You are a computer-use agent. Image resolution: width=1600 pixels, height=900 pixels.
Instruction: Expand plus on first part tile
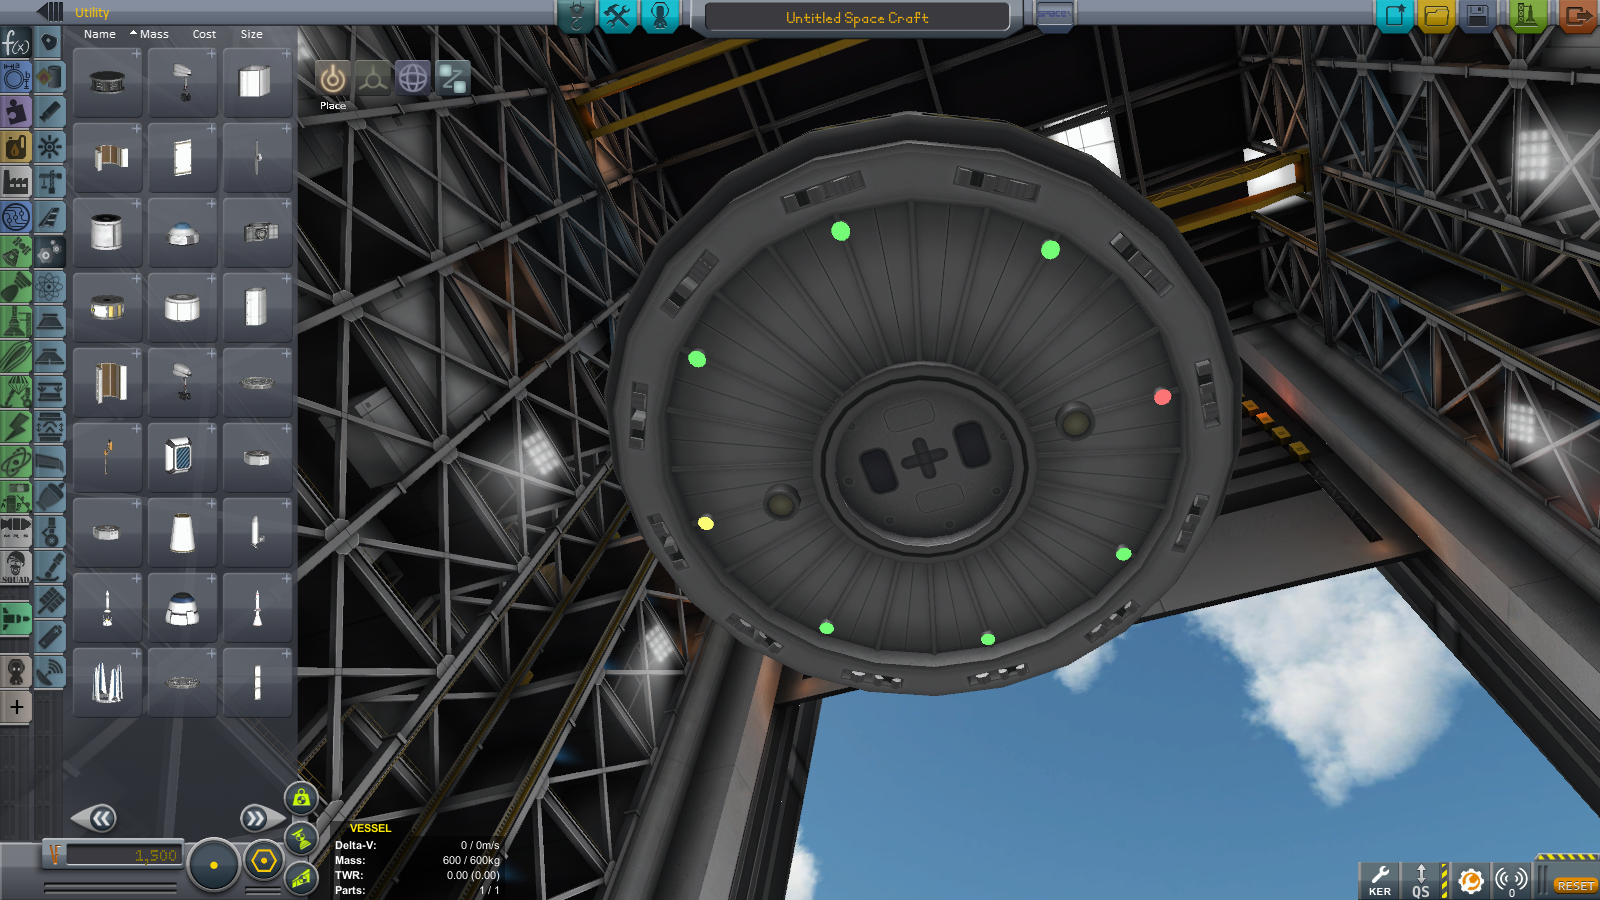pyautogui.click(x=136, y=54)
